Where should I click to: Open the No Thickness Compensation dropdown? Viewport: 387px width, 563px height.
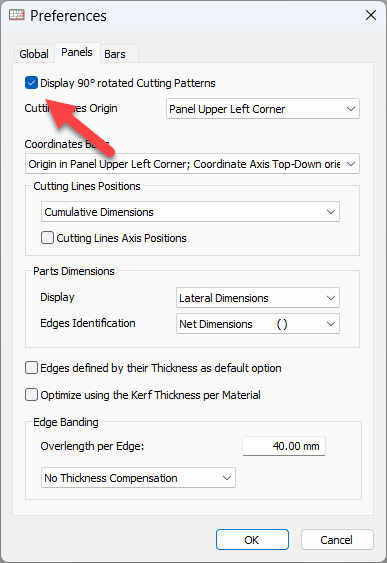pyautogui.click(x=138, y=478)
